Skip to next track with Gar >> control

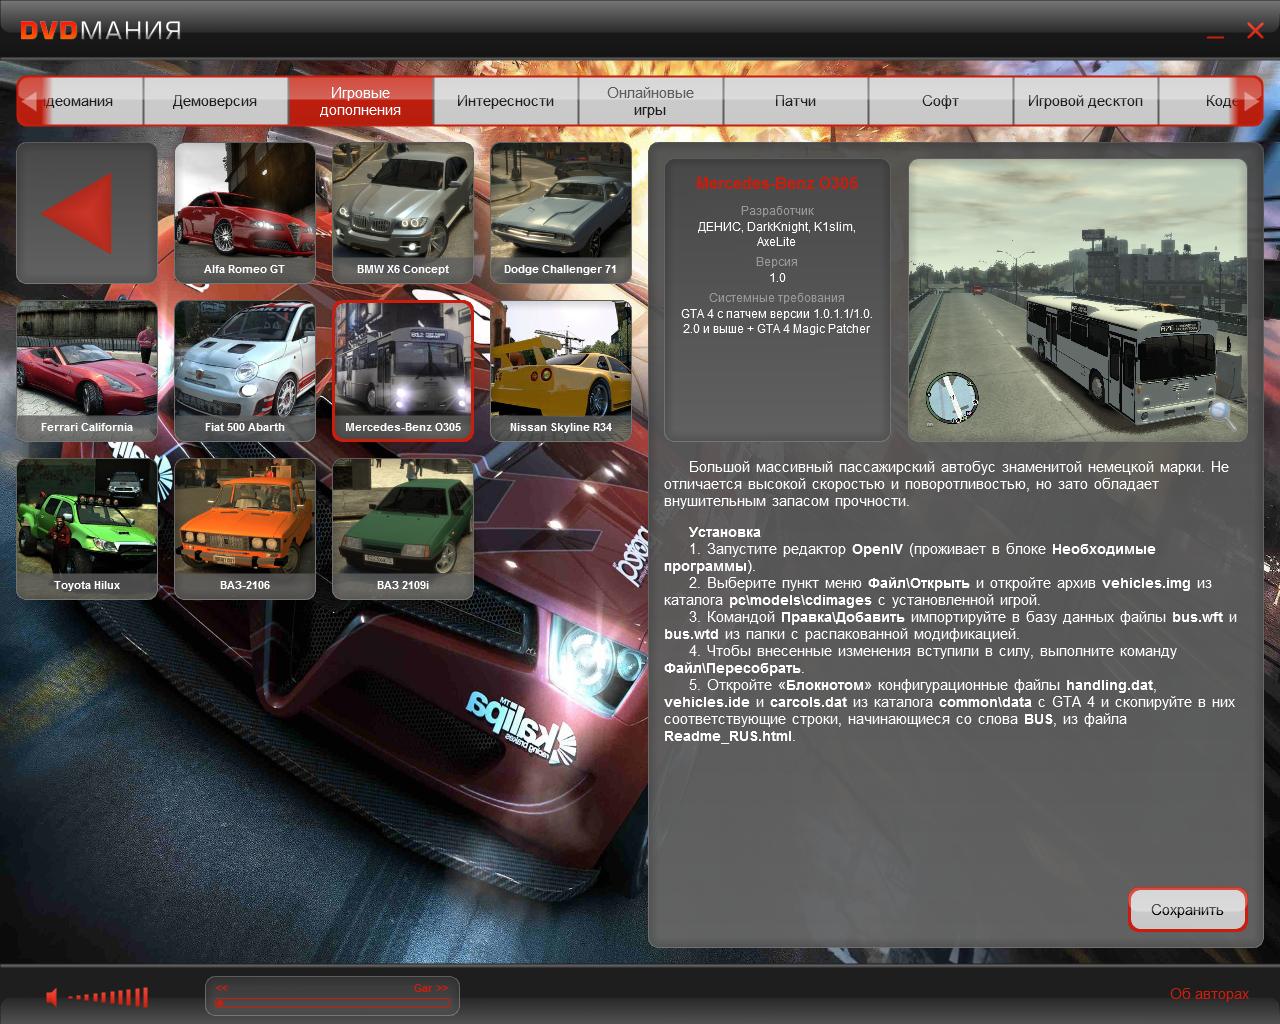click(x=431, y=988)
